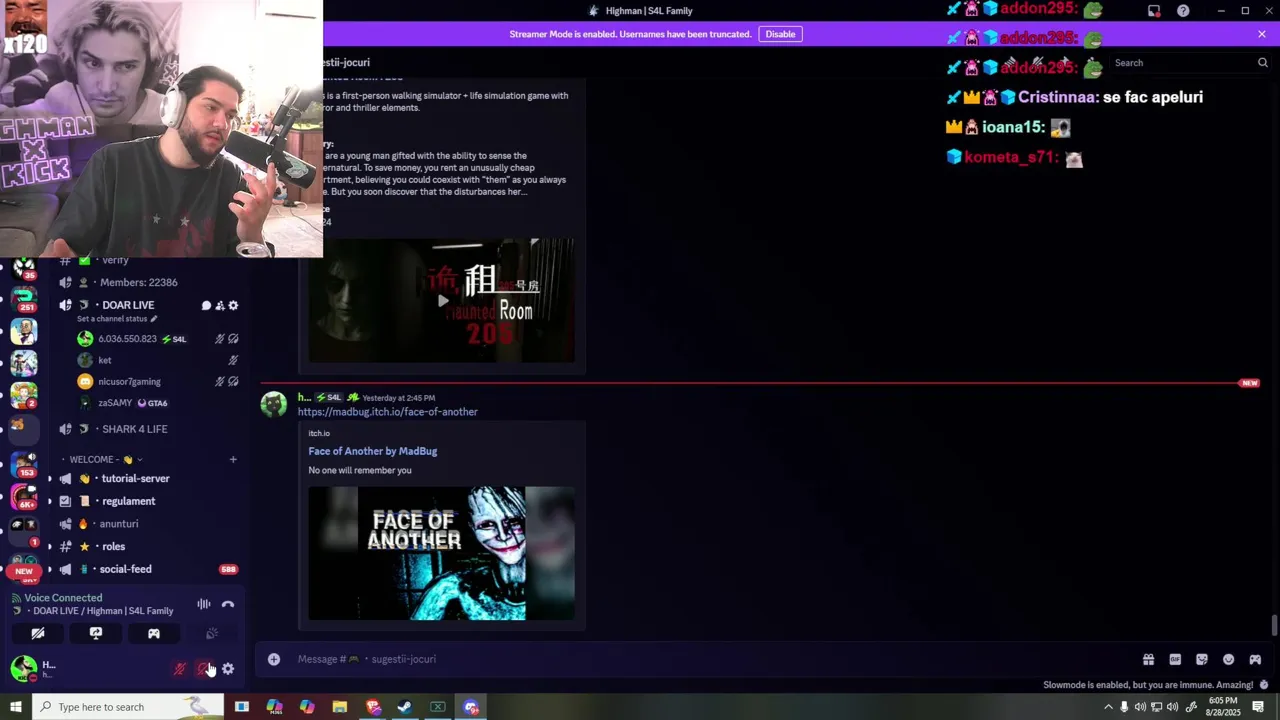Open server with 6K+ notifications badge

click(24, 497)
